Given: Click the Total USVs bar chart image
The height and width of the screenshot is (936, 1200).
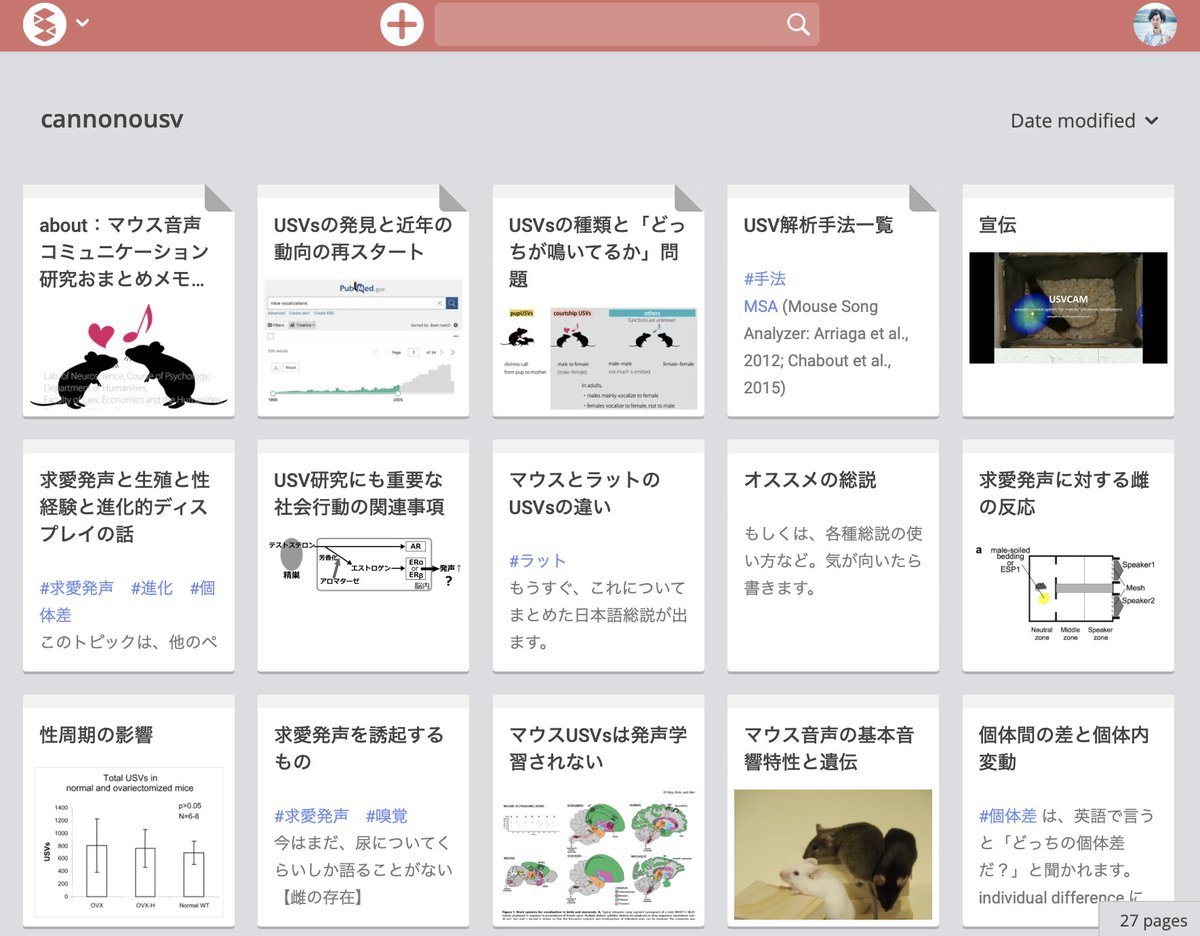Looking at the screenshot, I should click(129, 842).
